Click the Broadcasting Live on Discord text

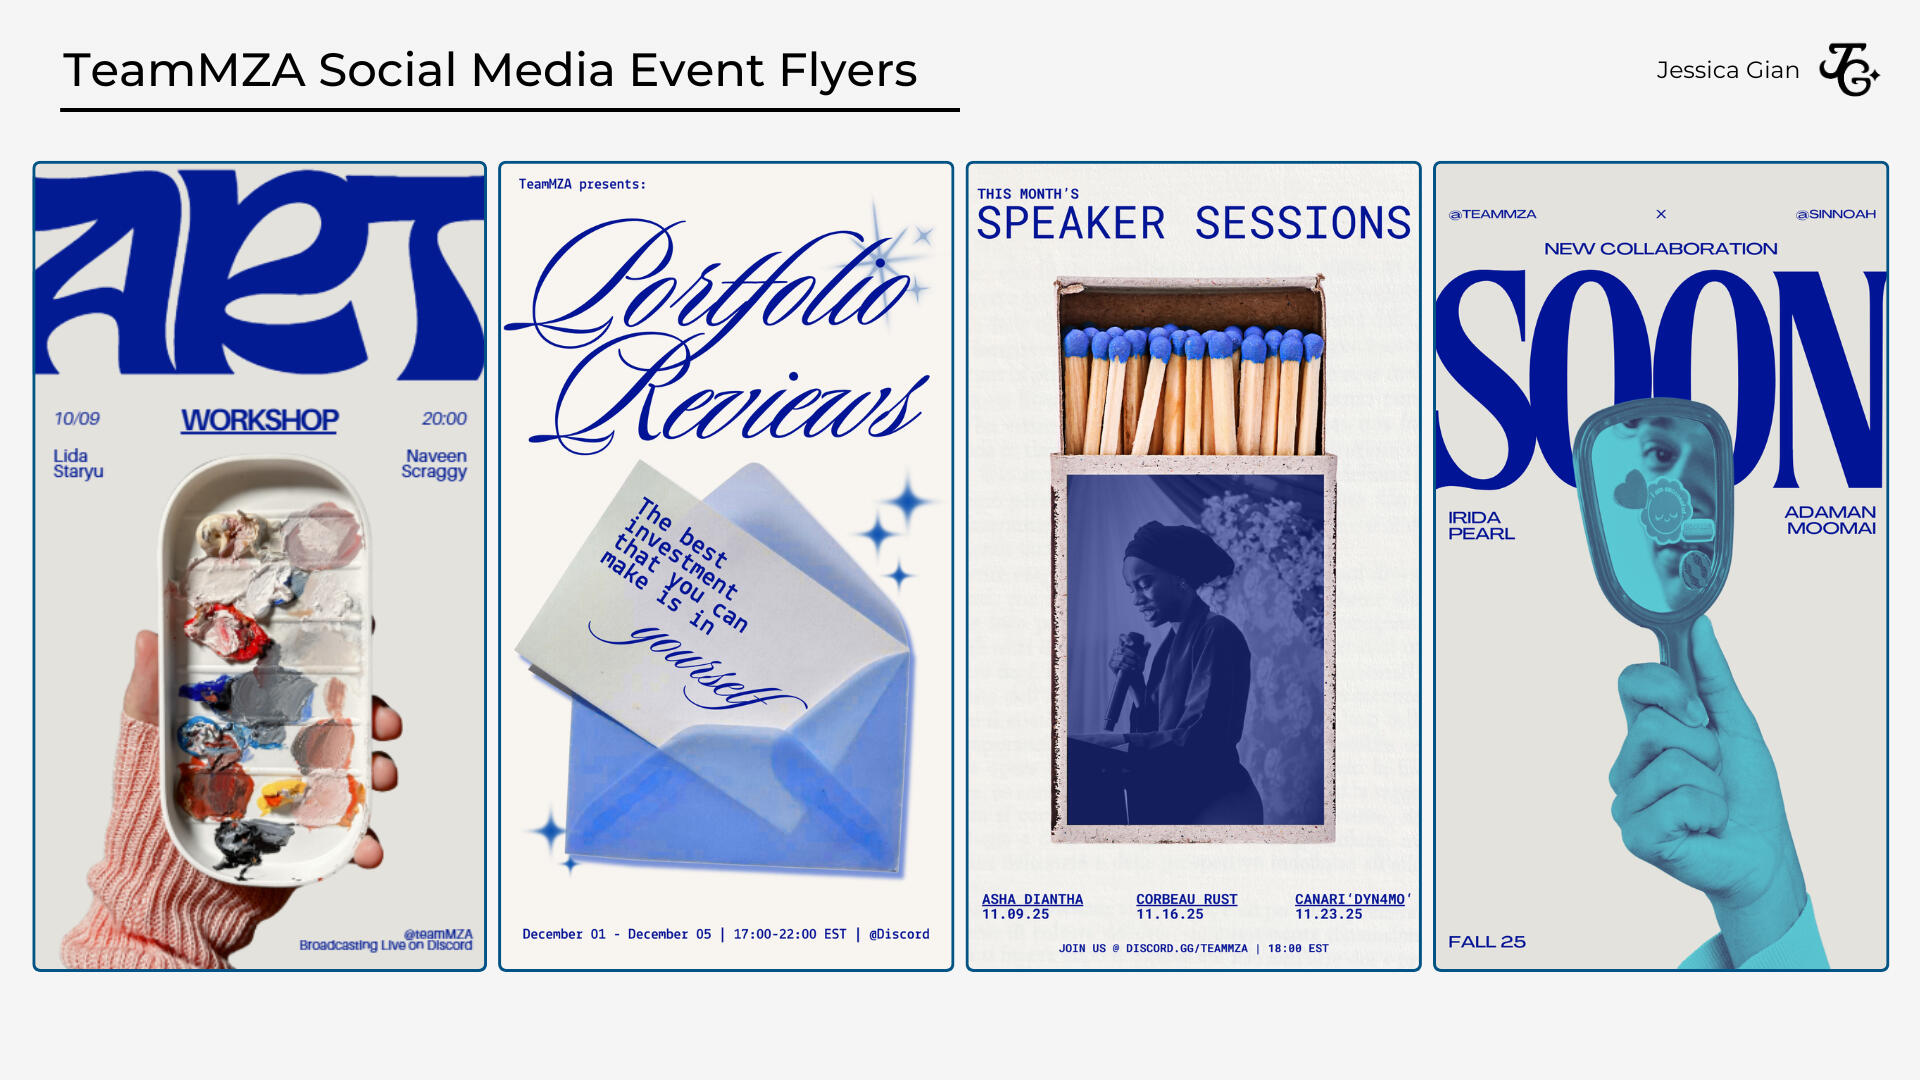(x=385, y=944)
